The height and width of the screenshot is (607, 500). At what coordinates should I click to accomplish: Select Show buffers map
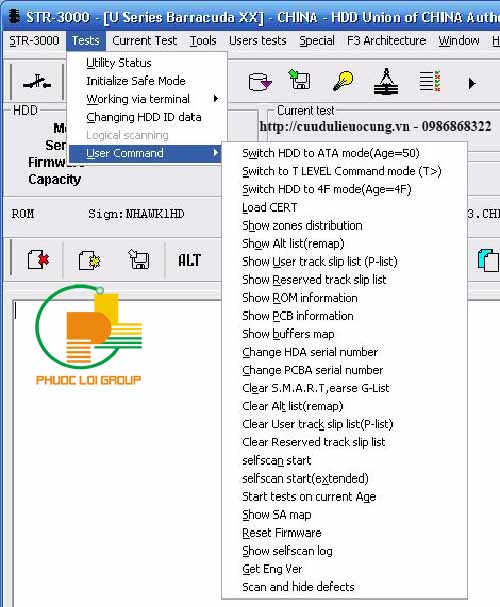344,334
